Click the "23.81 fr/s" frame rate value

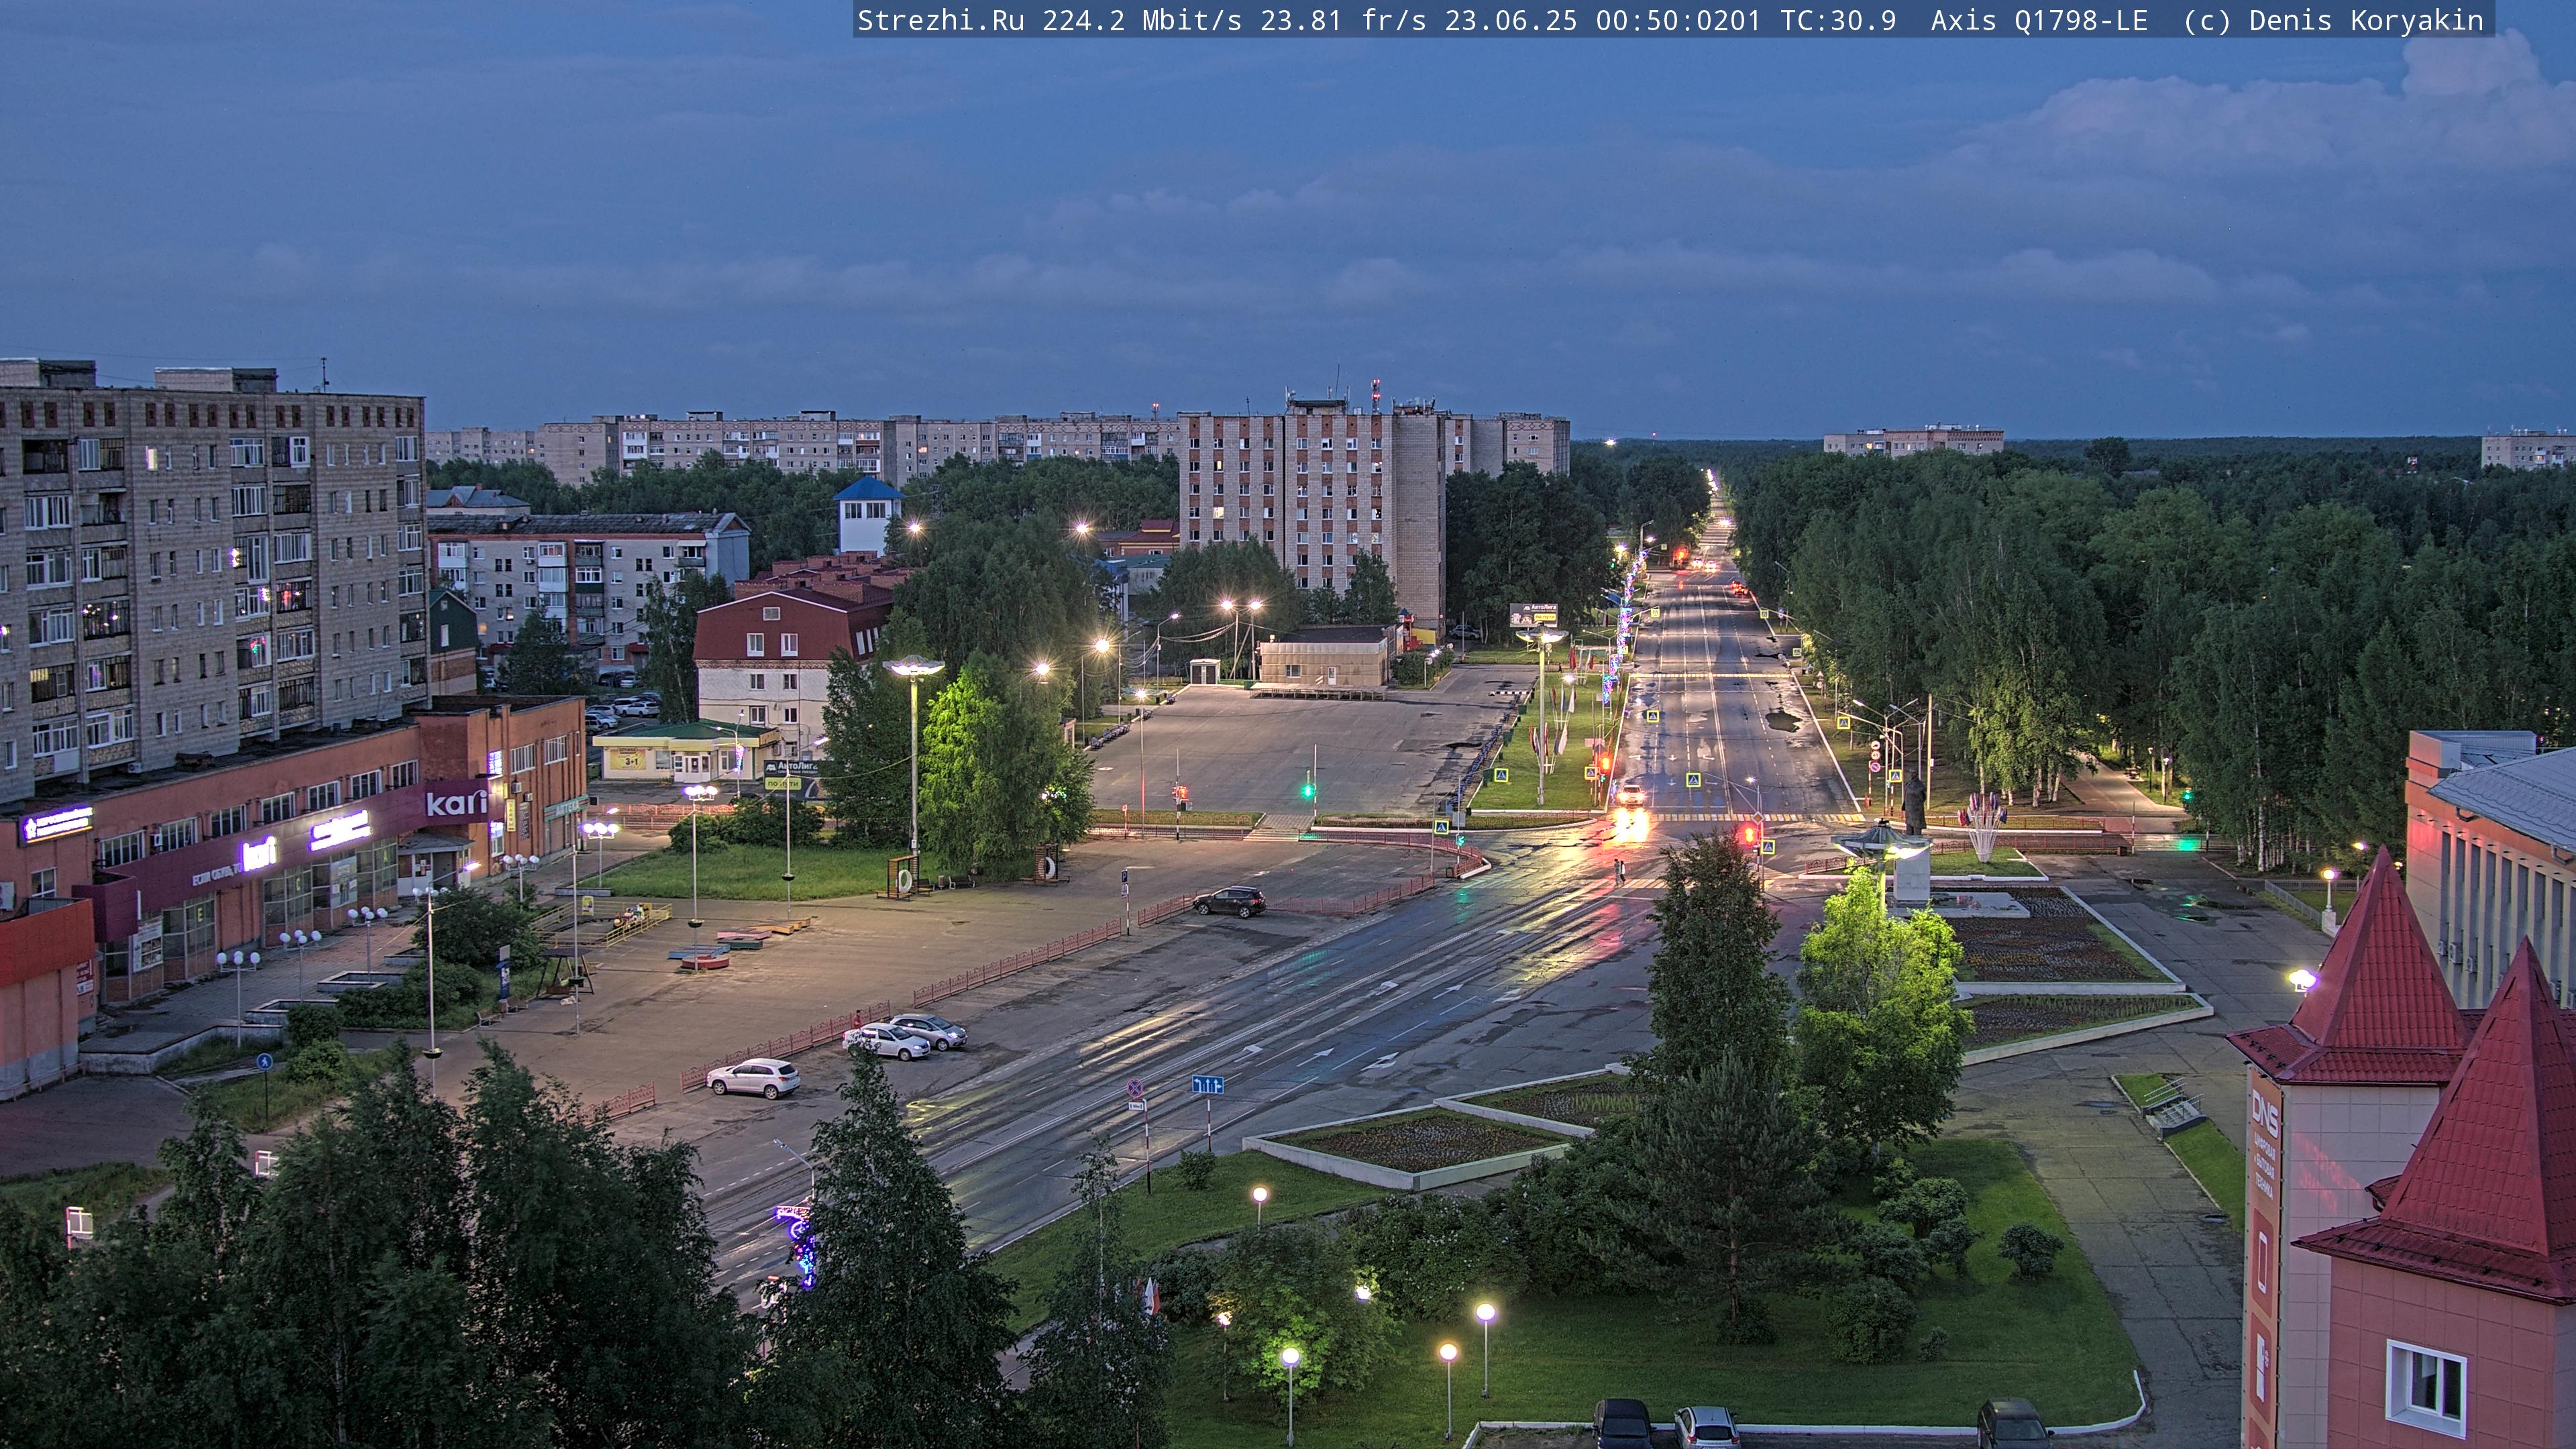[x=1342, y=21]
